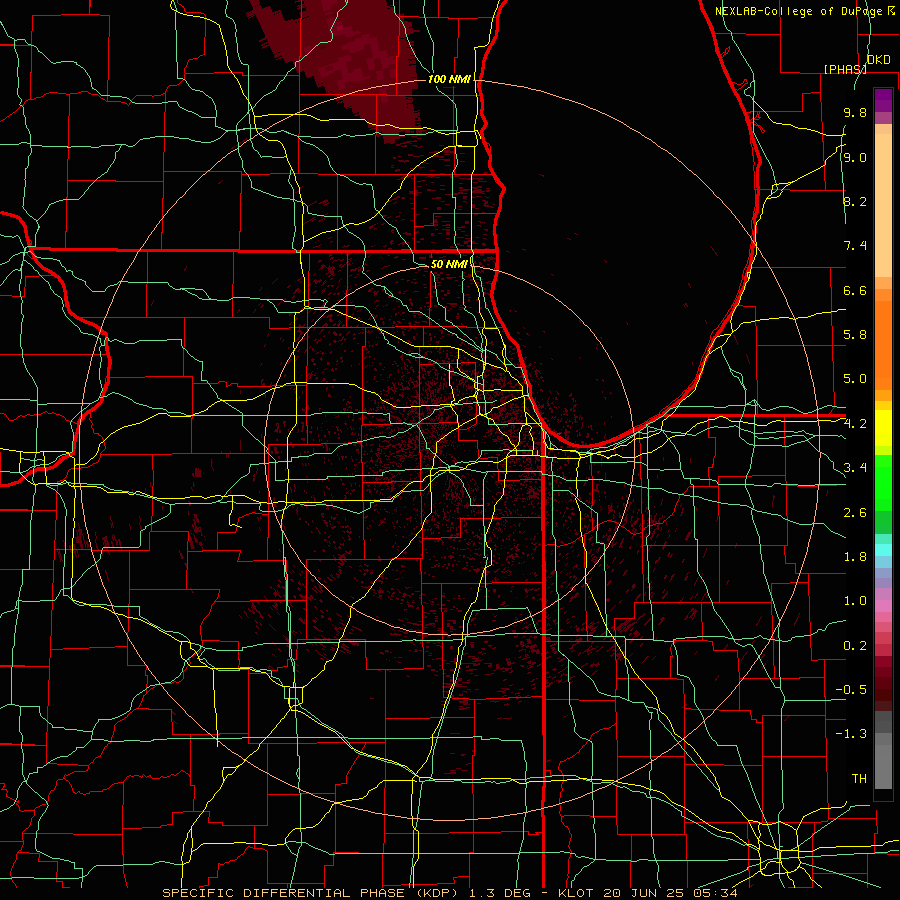Click the 0.2 value on the color scale

855,646
